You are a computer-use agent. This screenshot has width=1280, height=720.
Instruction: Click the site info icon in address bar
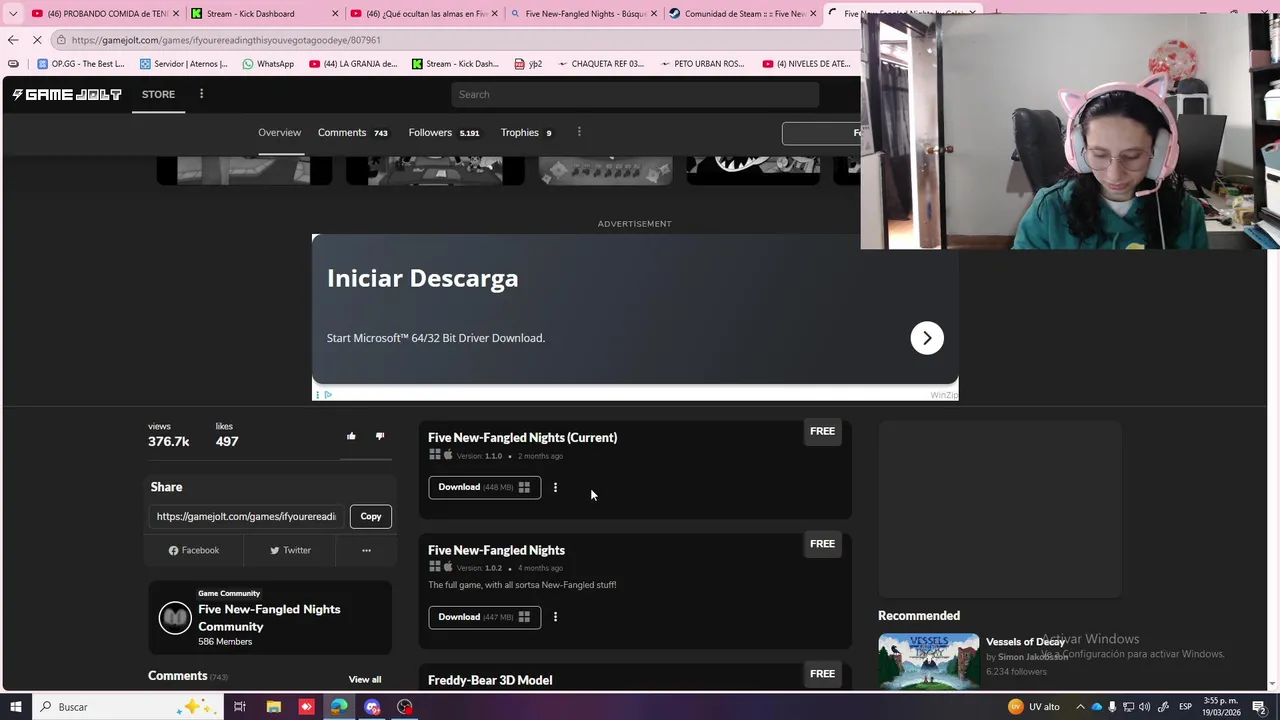point(61,40)
